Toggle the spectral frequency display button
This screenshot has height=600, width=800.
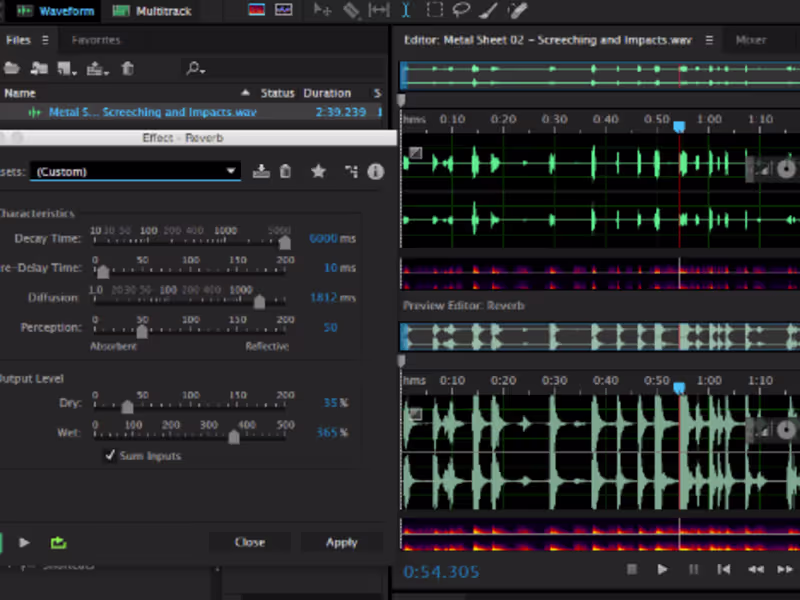tap(258, 10)
